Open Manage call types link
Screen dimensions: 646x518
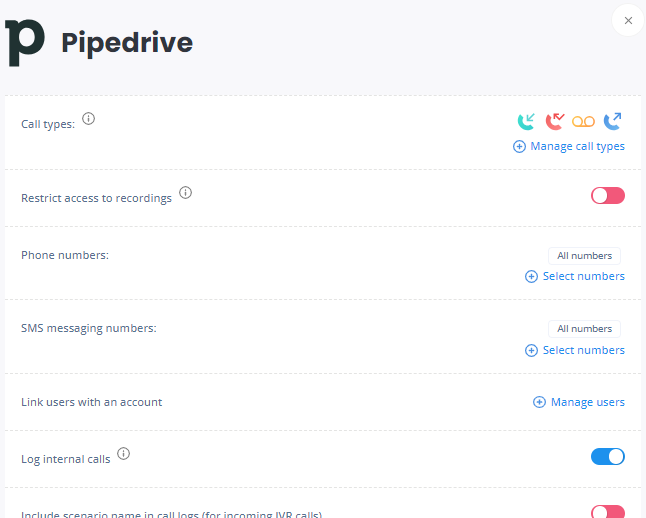577,146
